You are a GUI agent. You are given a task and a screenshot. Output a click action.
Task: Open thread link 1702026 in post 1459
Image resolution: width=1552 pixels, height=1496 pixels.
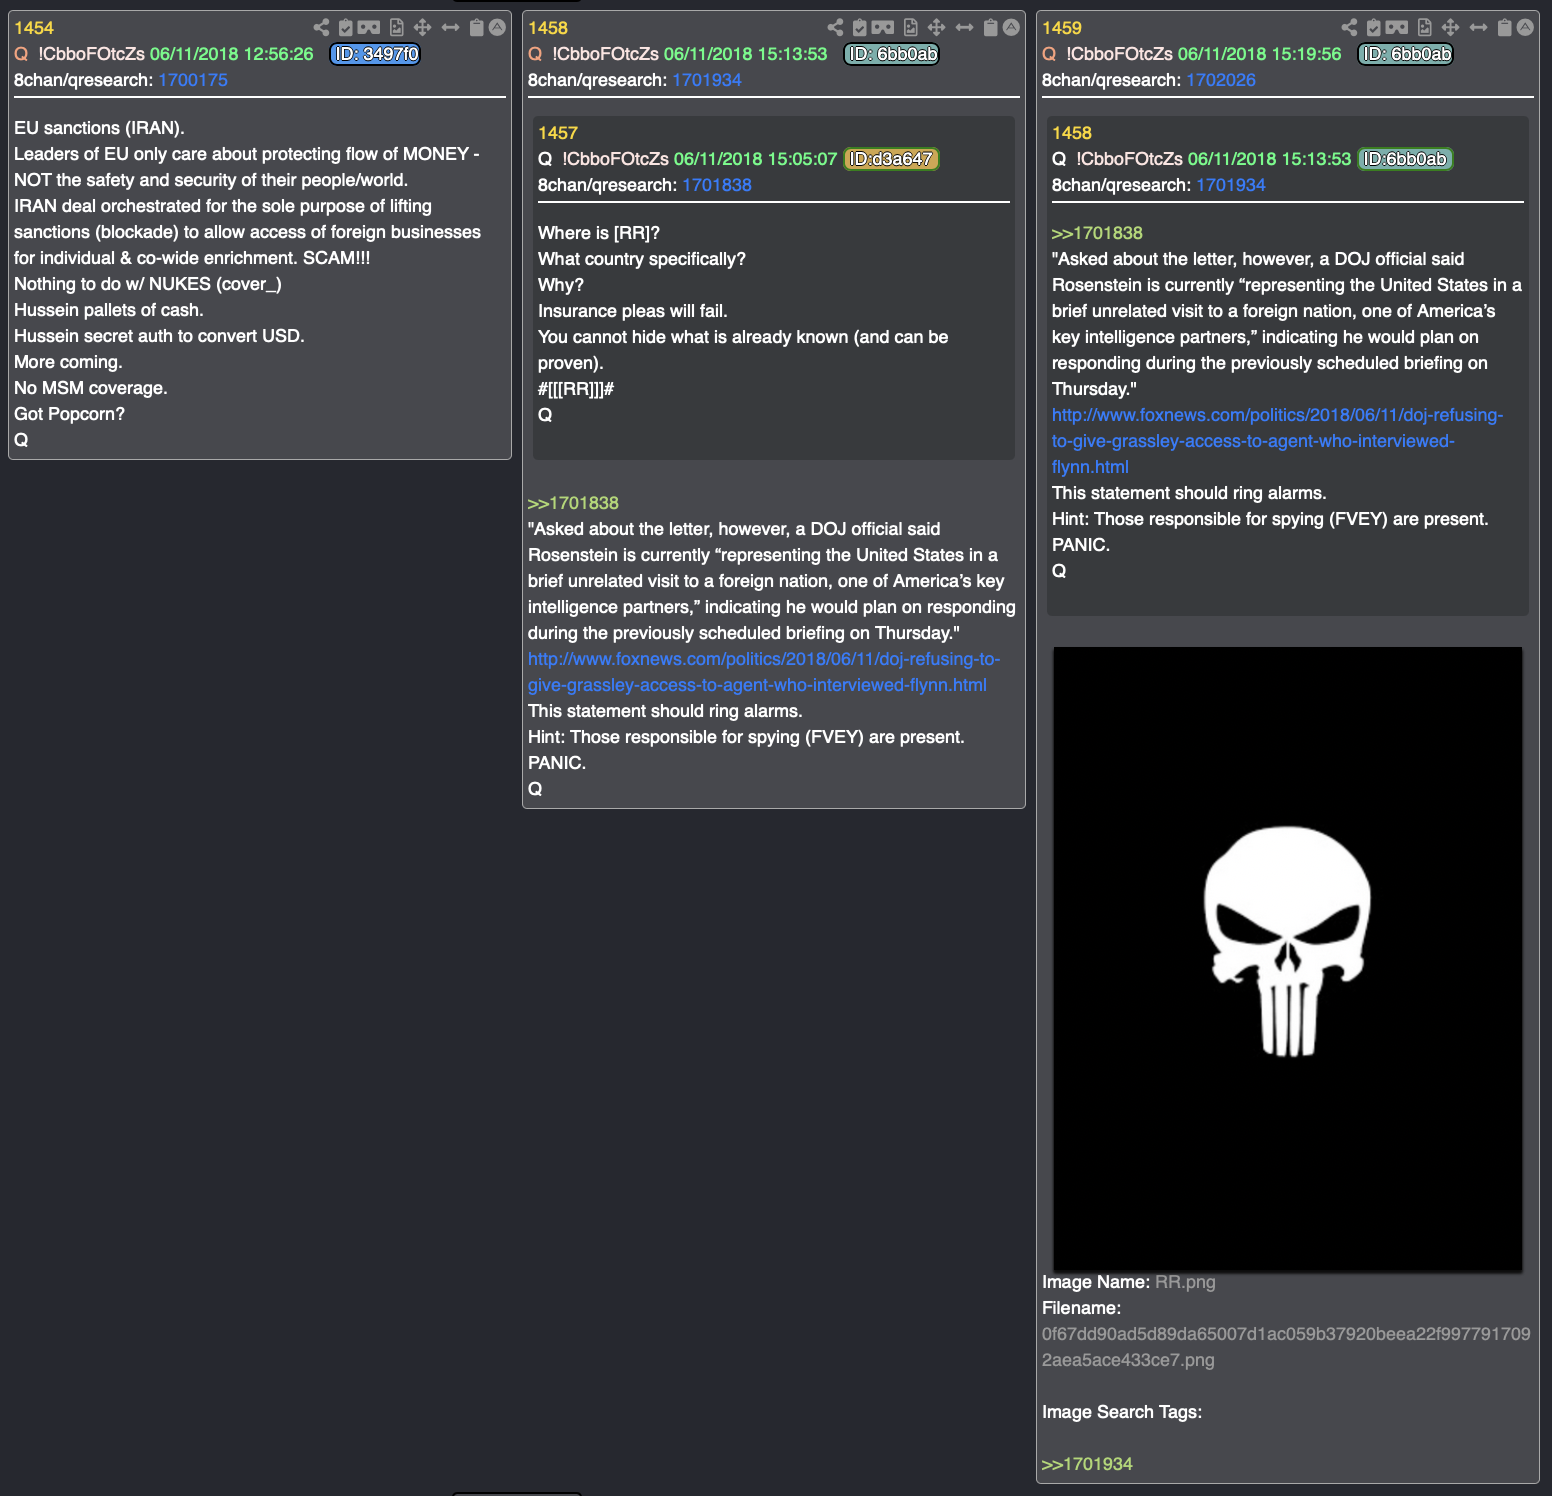point(1221,80)
